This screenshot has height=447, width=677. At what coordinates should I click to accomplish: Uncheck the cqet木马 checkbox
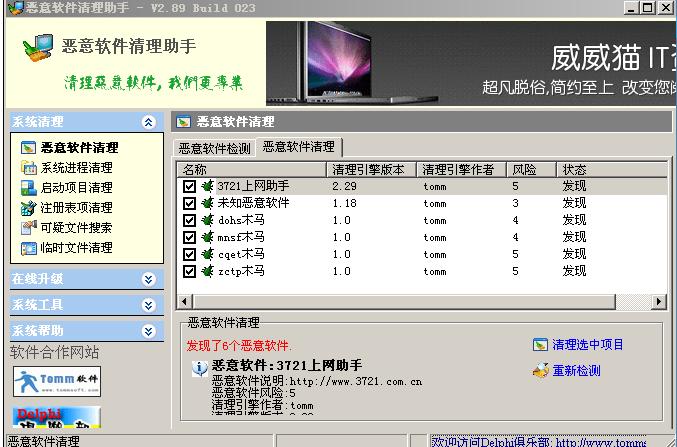189,254
